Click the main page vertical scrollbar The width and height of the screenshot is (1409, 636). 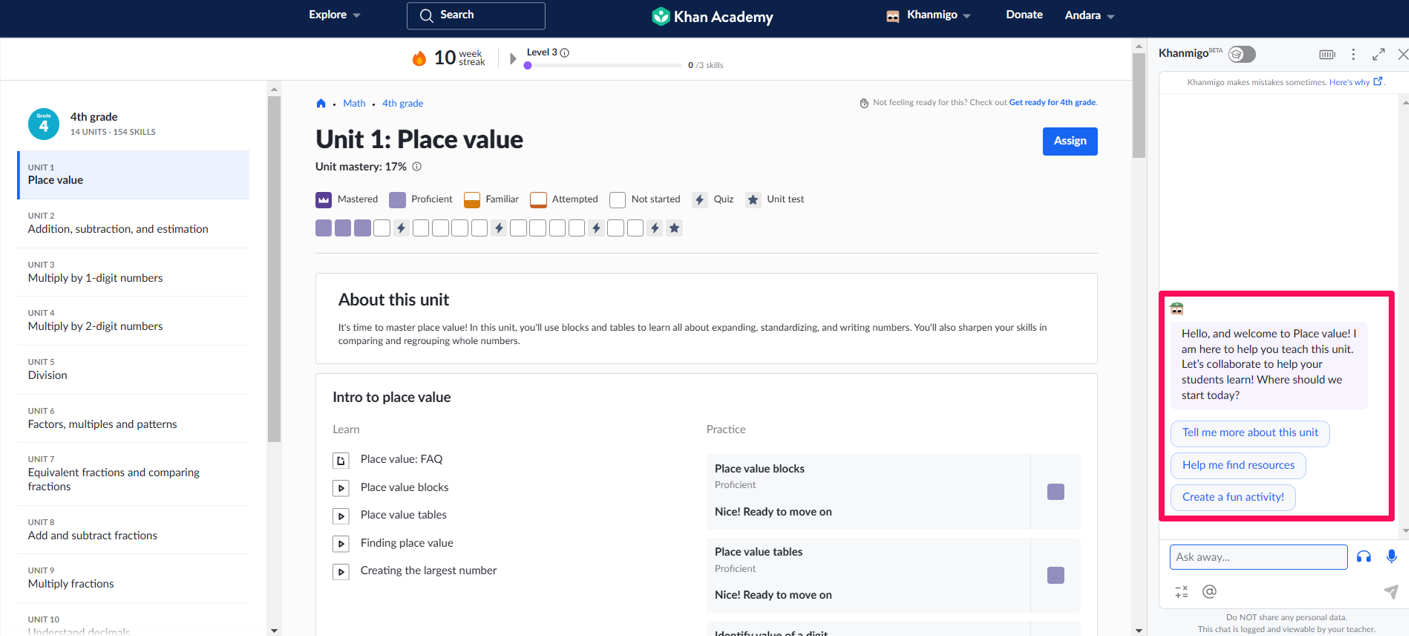click(1138, 105)
